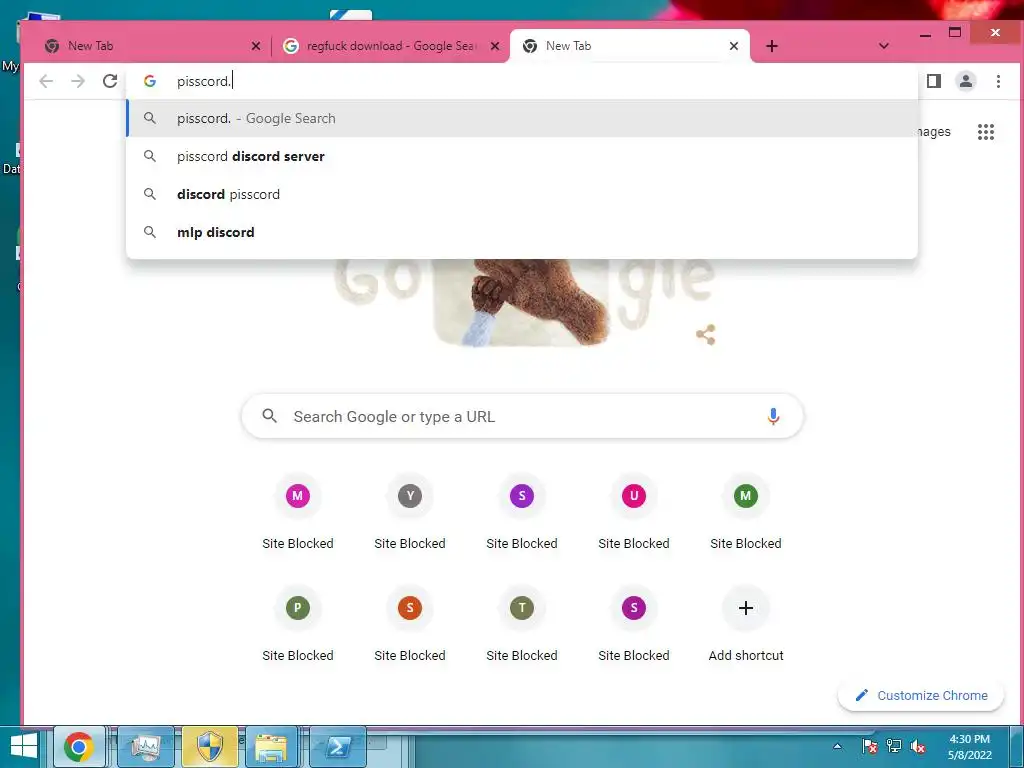This screenshot has width=1024, height=768.
Task: Click the muted volume tray icon
Action: coord(918,746)
